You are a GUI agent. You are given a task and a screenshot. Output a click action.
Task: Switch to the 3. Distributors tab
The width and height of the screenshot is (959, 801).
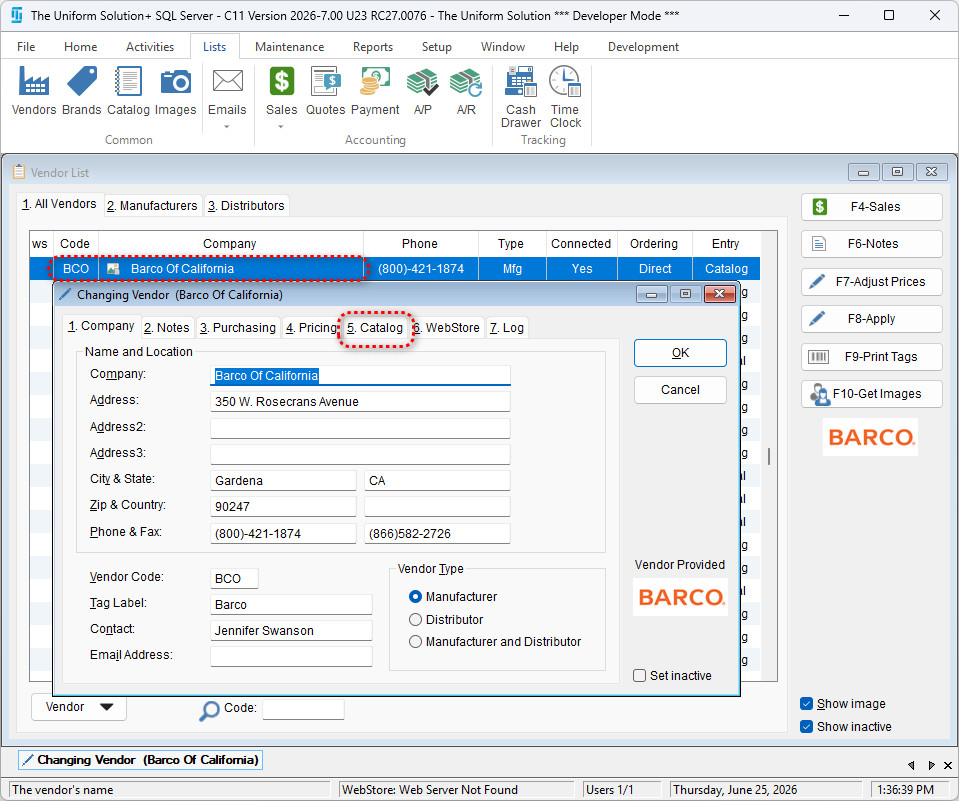[x=246, y=205]
